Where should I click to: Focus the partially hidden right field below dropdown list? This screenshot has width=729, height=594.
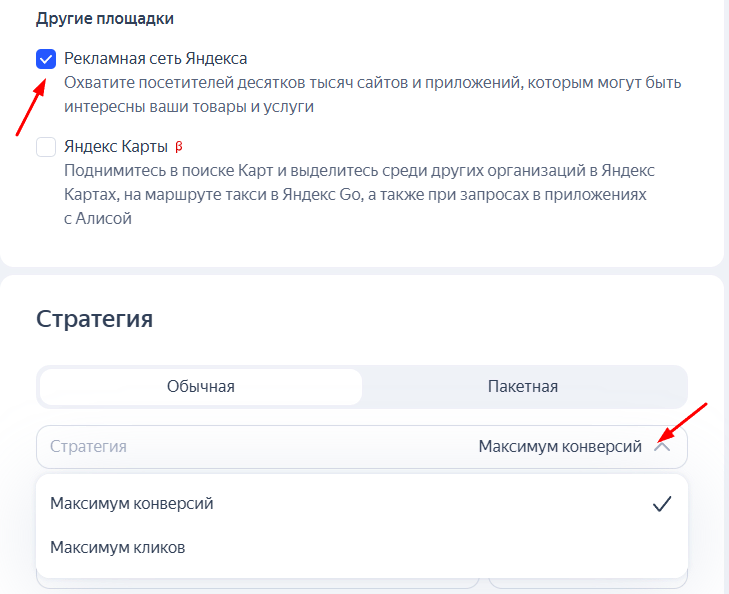coord(588,583)
